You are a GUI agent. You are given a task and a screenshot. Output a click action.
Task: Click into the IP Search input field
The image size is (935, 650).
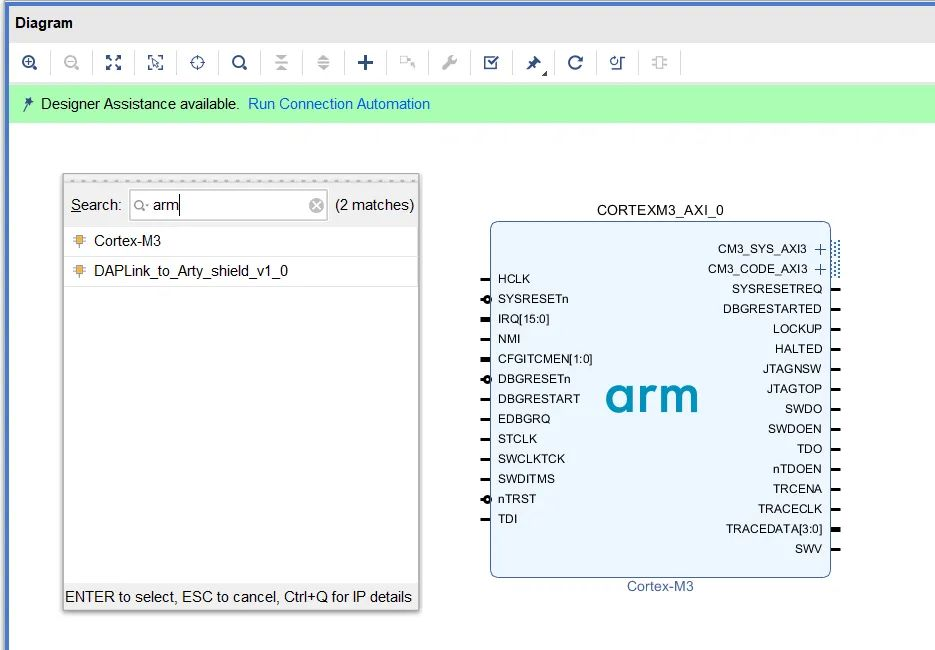228,205
